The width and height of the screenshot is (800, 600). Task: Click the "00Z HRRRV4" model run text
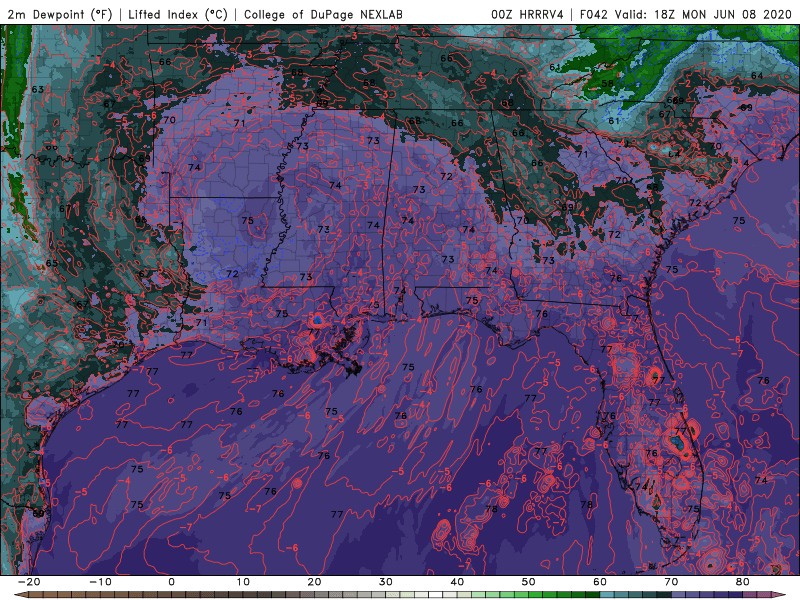click(x=528, y=14)
